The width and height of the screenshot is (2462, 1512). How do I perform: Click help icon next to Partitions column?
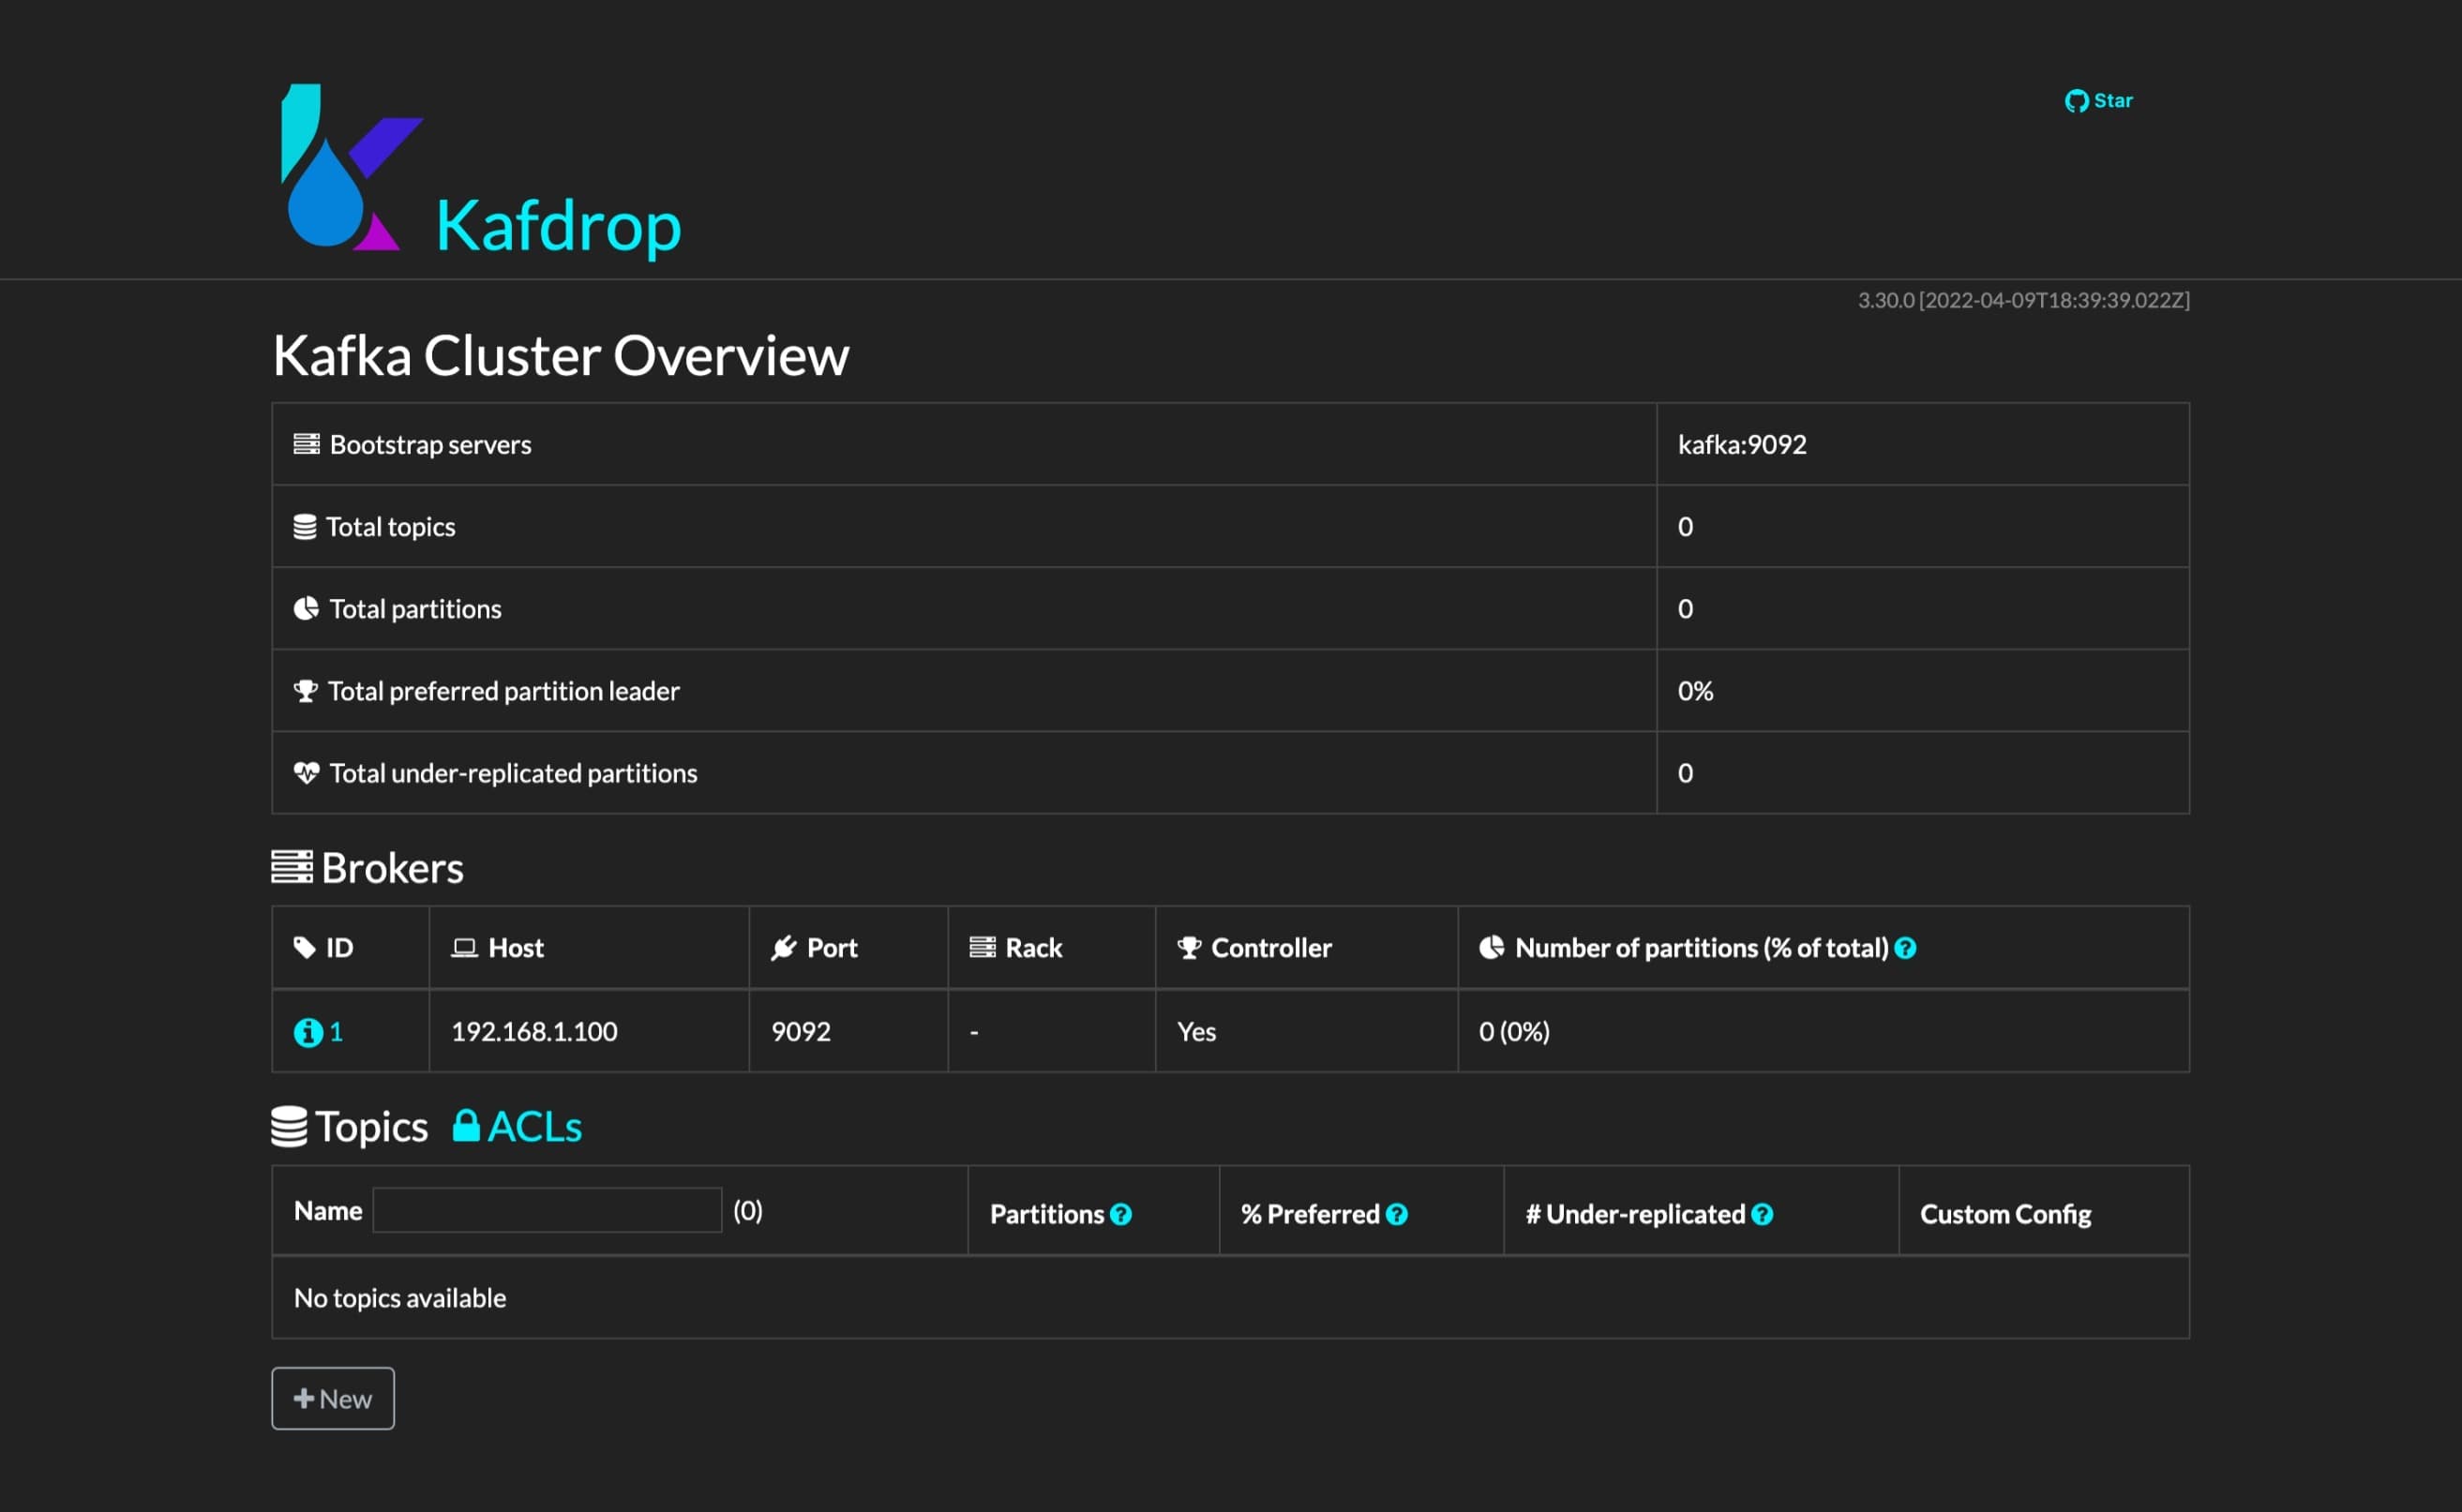tap(1121, 1213)
